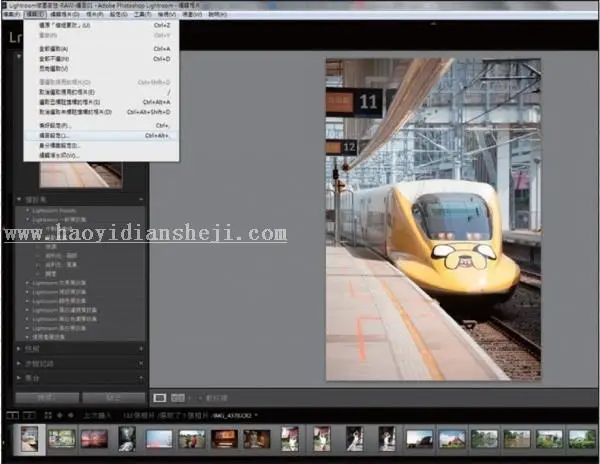Add snapshot with Snapshots panel plus icon
Image resolution: width=600 pixels, height=464 pixels.
[x=141, y=349]
